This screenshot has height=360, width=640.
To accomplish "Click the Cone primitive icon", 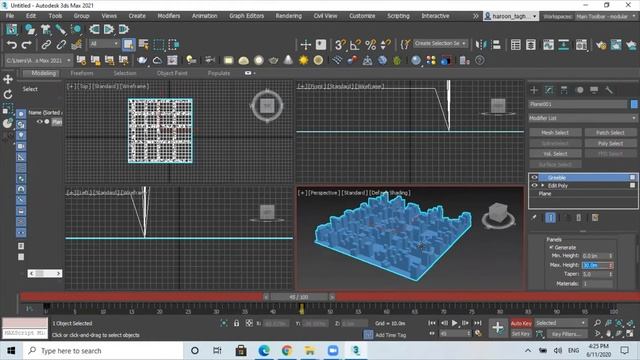I will (x=288, y=60).
